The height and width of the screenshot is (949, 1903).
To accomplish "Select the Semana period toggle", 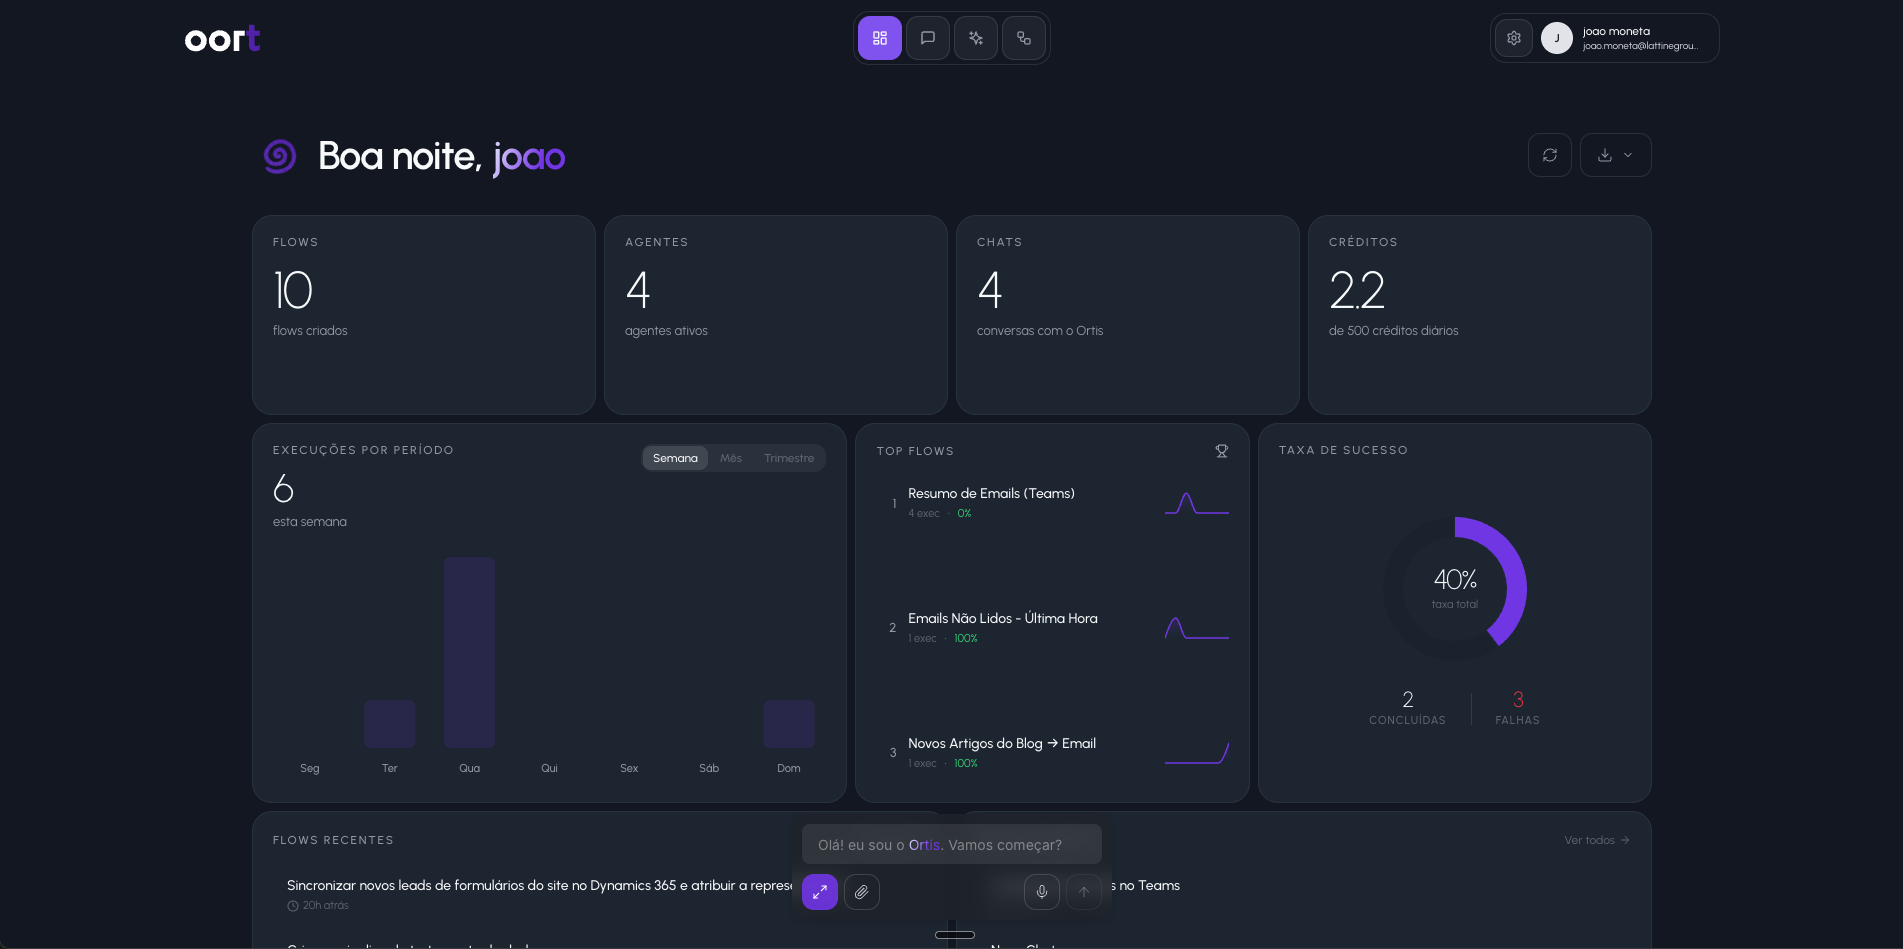I will [x=675, y=458].
